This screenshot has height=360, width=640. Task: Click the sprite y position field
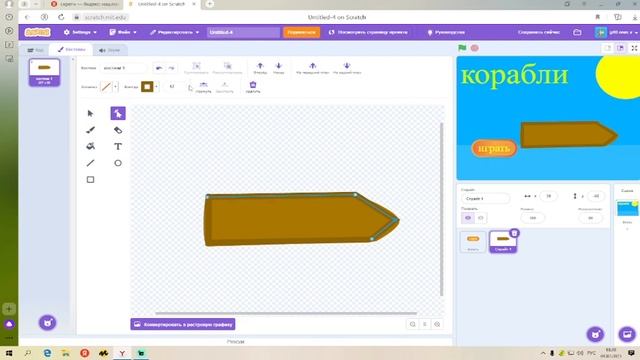pos(596,196)
